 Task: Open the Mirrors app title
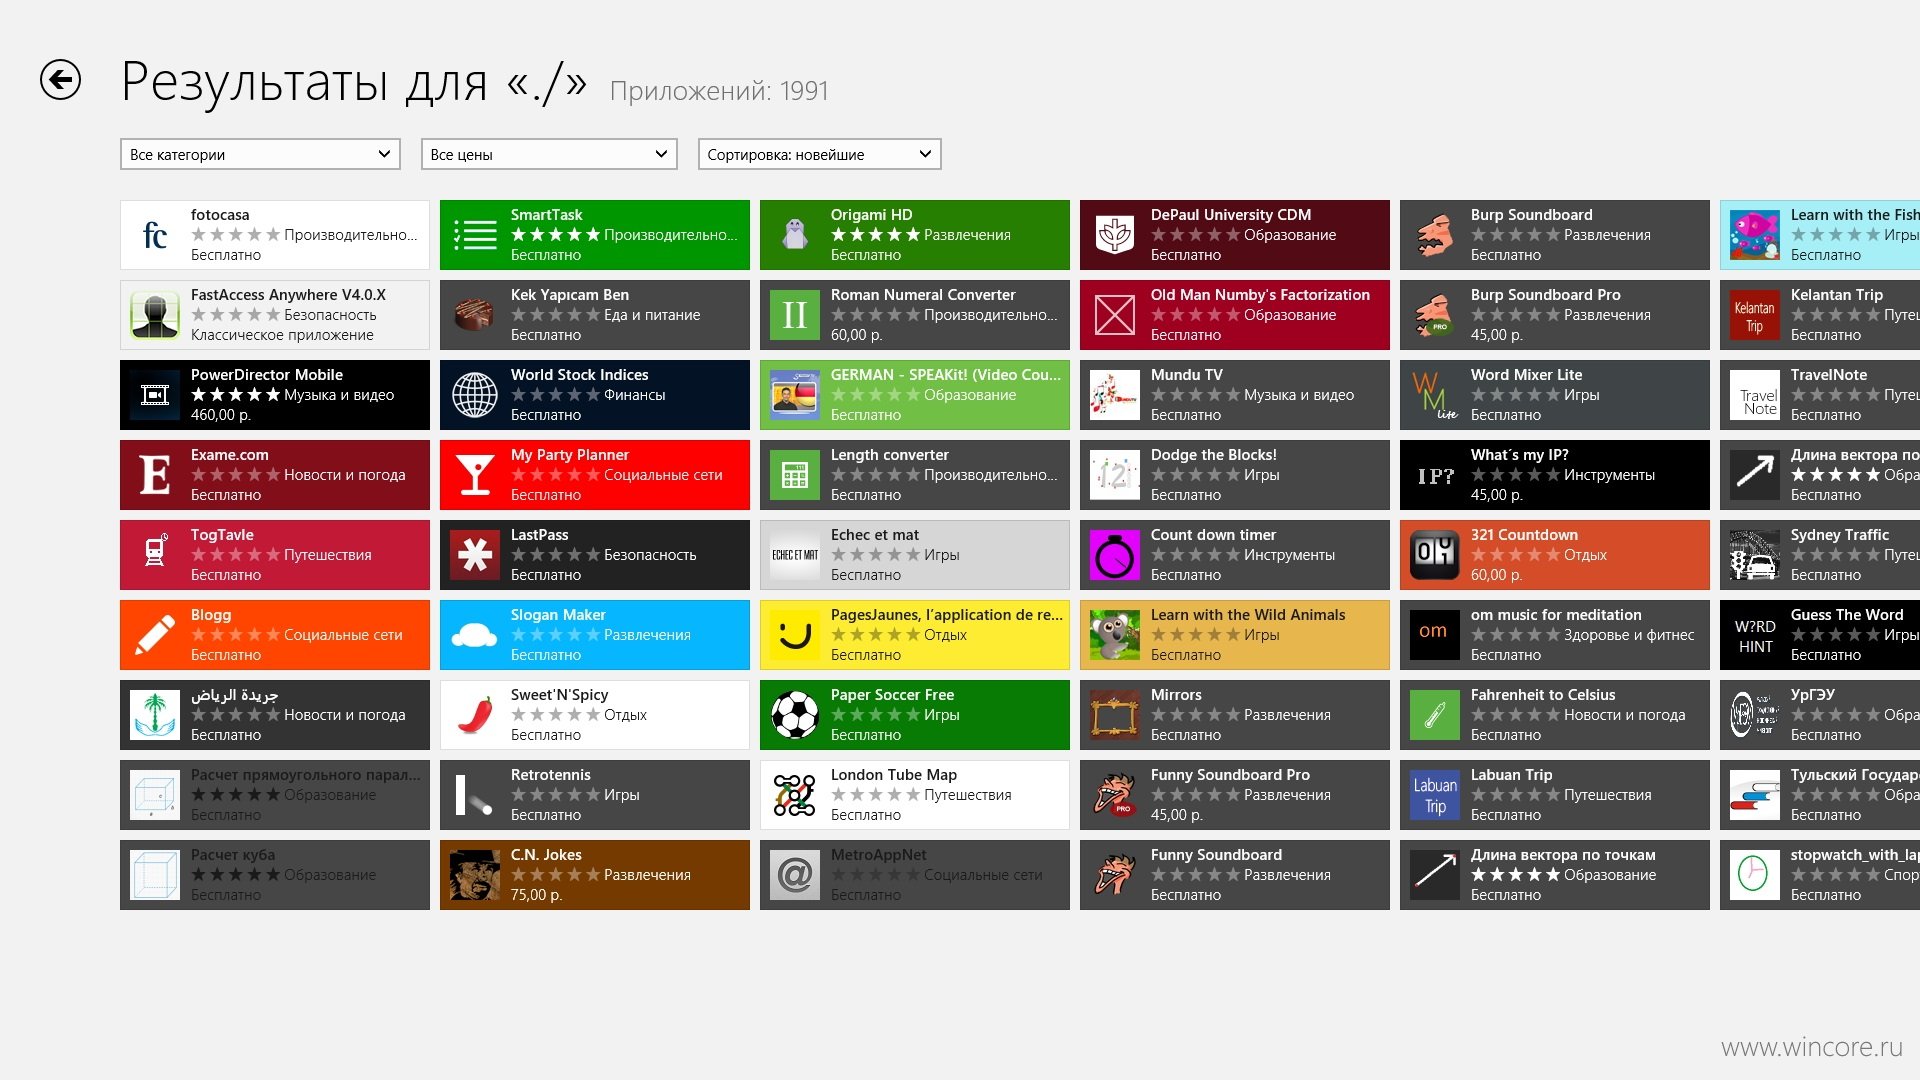[x=1176, y=695]
